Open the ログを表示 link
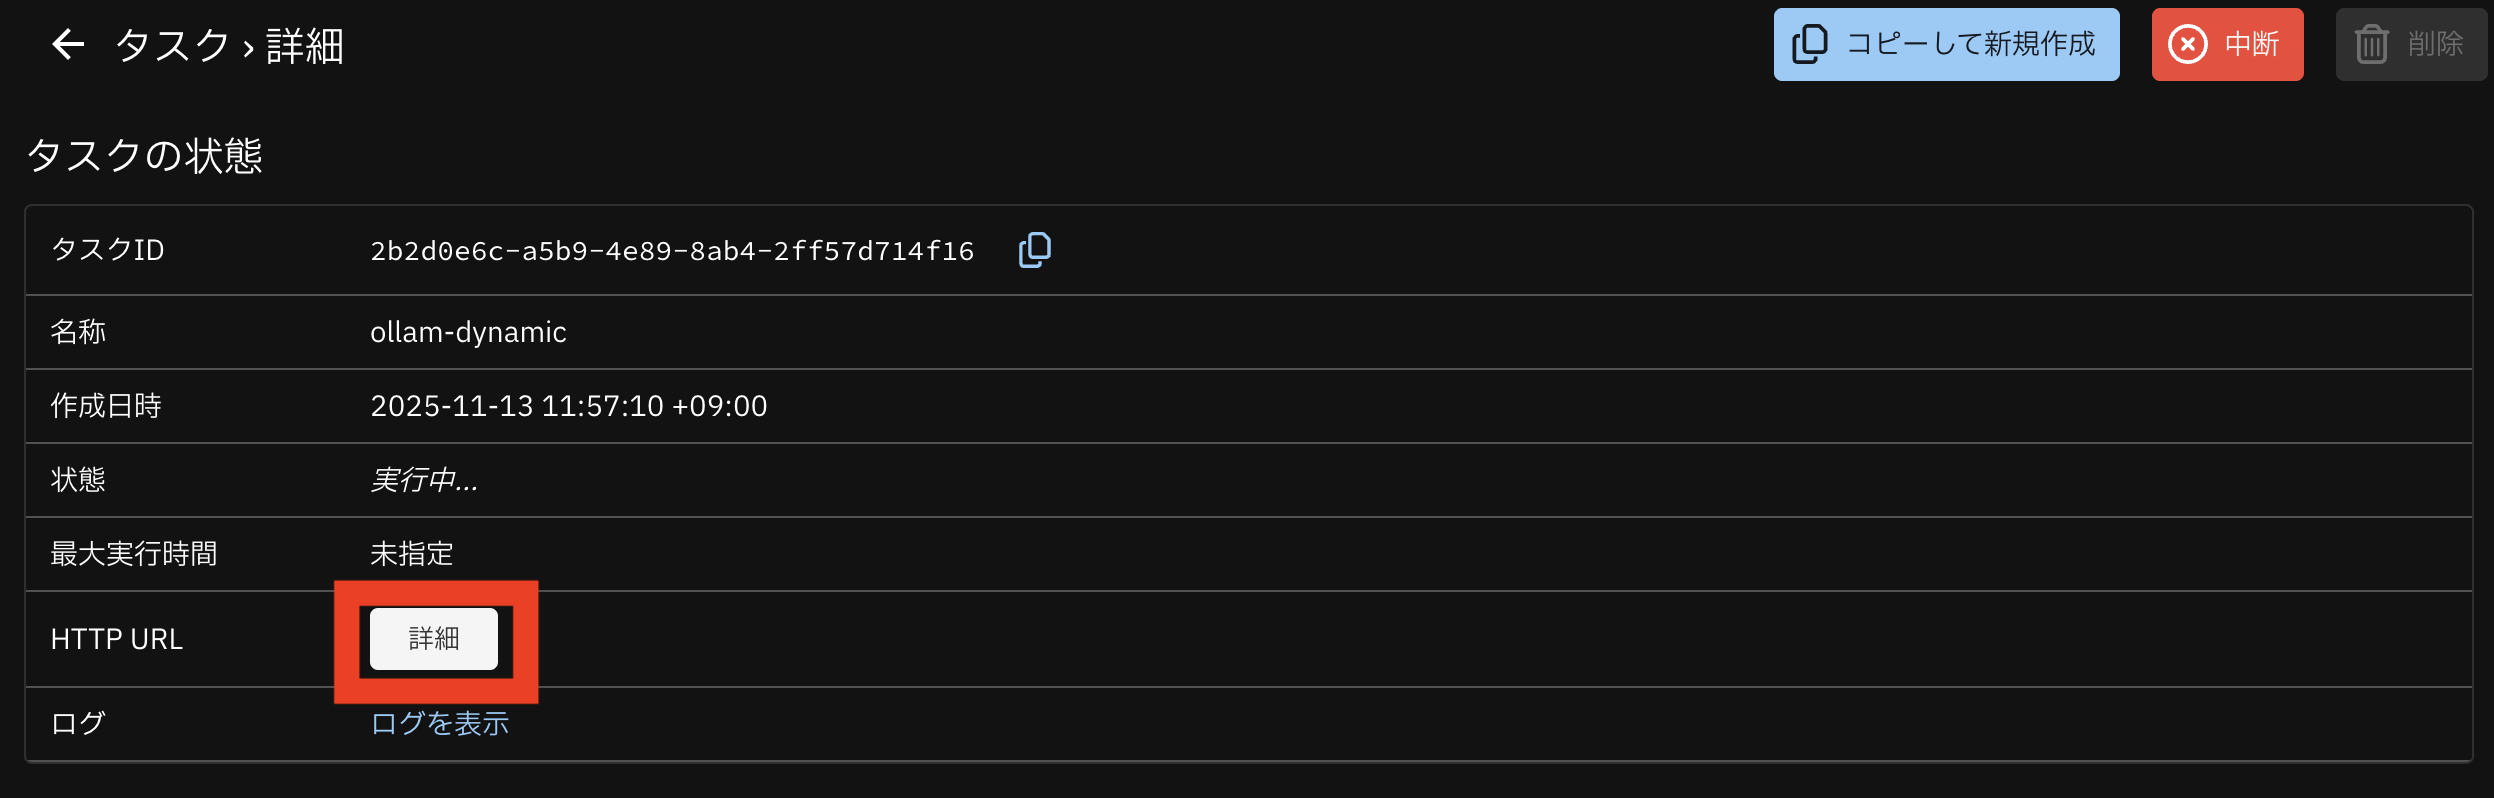 [x=439, y=723]
